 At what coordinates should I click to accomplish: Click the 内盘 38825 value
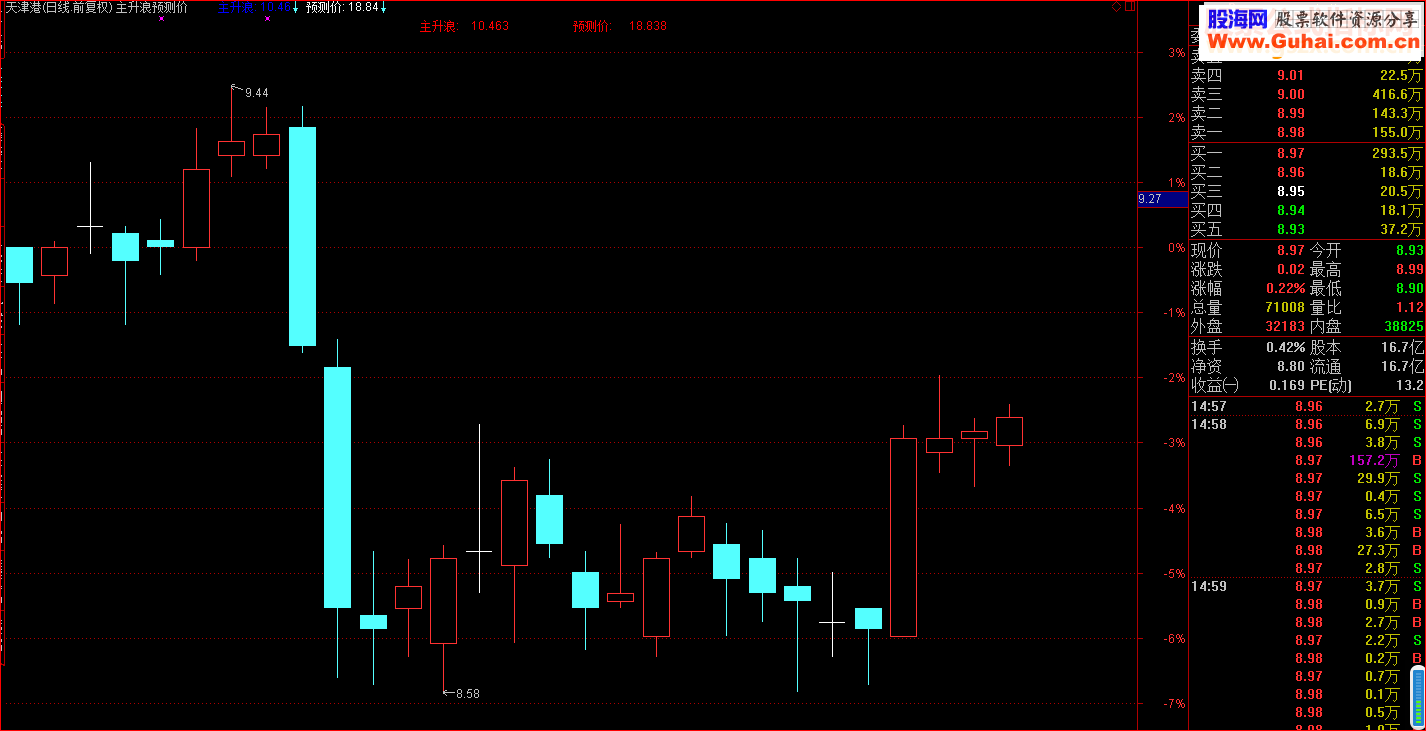click(1404, 326)
